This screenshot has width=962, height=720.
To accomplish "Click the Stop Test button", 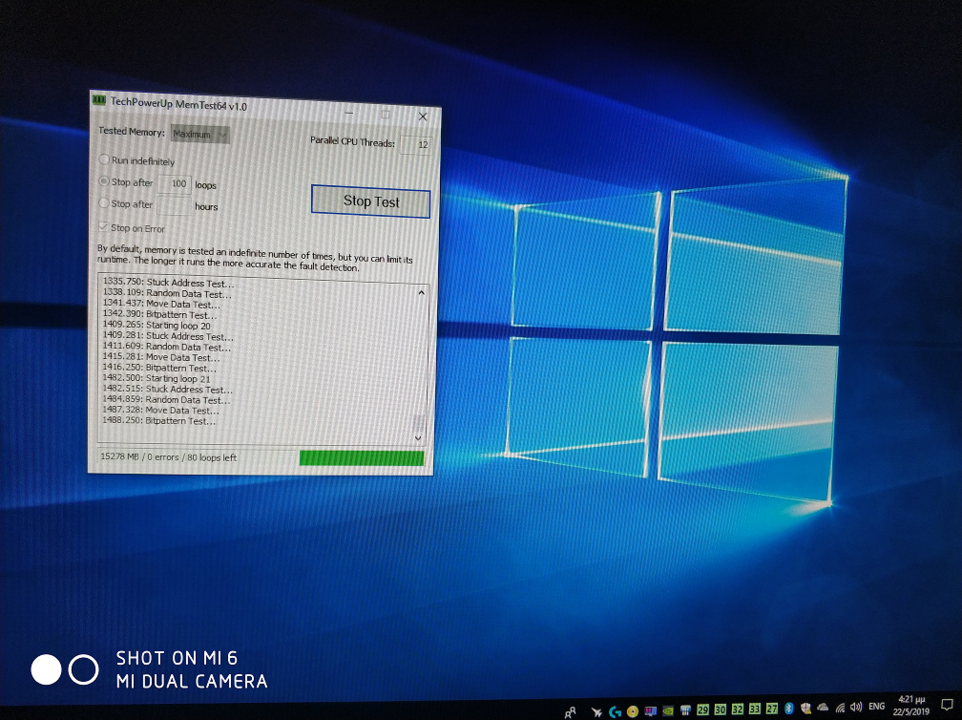I will [x=371, y=201].
